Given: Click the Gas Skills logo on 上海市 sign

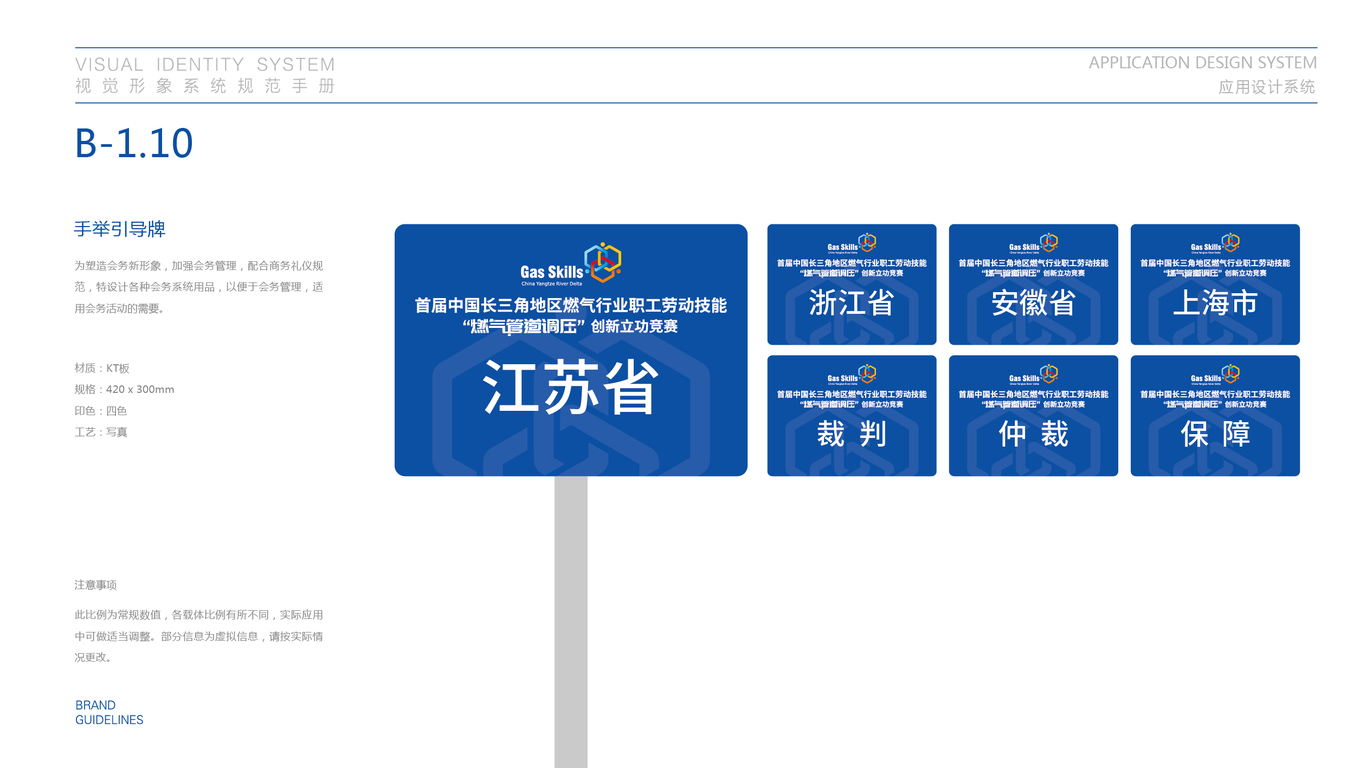Looking at the screenshot, I should coord(1215,244).
